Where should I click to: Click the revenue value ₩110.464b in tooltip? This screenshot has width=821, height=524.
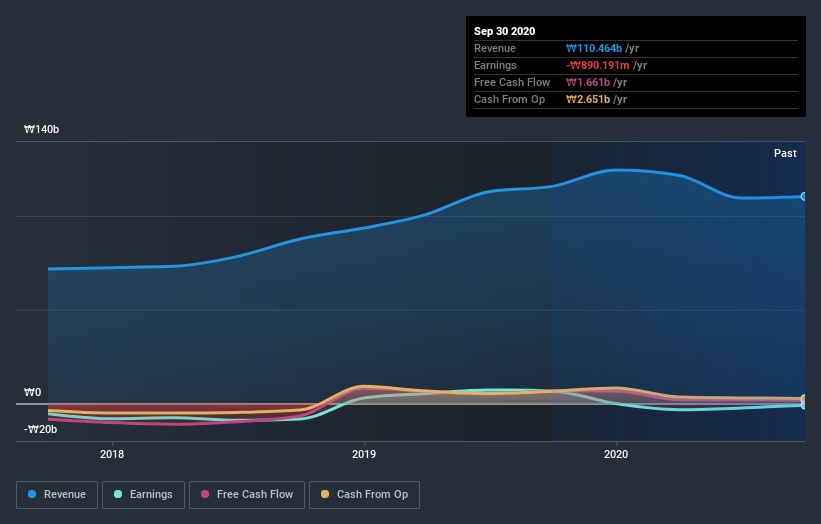pos(594,48)
